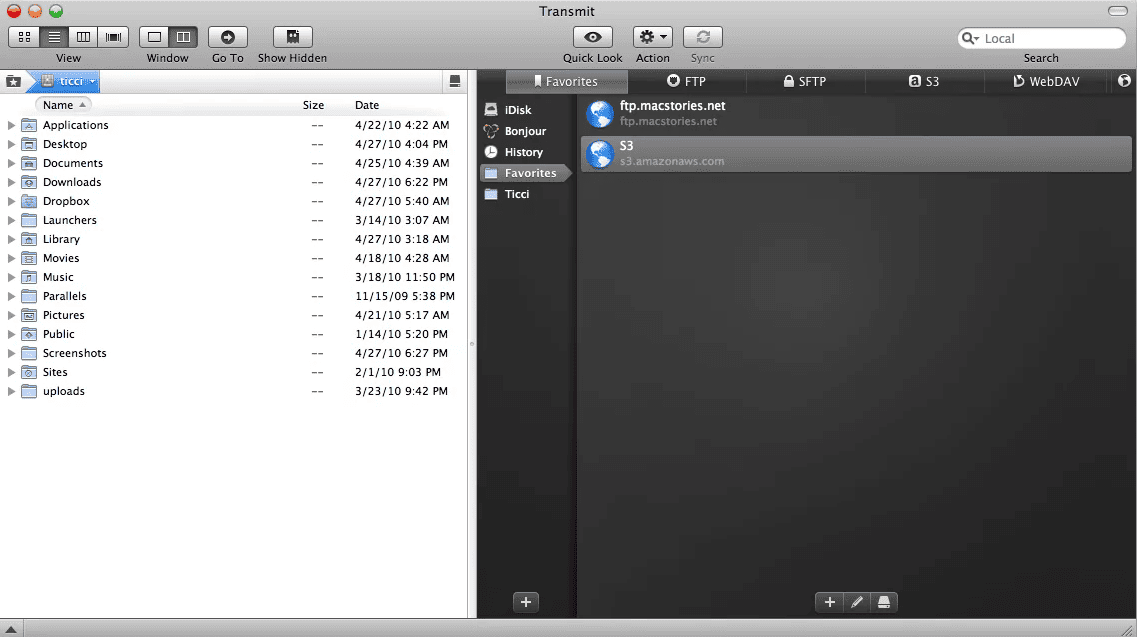Switch to list view
This screenshot has width=1137, height=637.
[x=54, y=37]
